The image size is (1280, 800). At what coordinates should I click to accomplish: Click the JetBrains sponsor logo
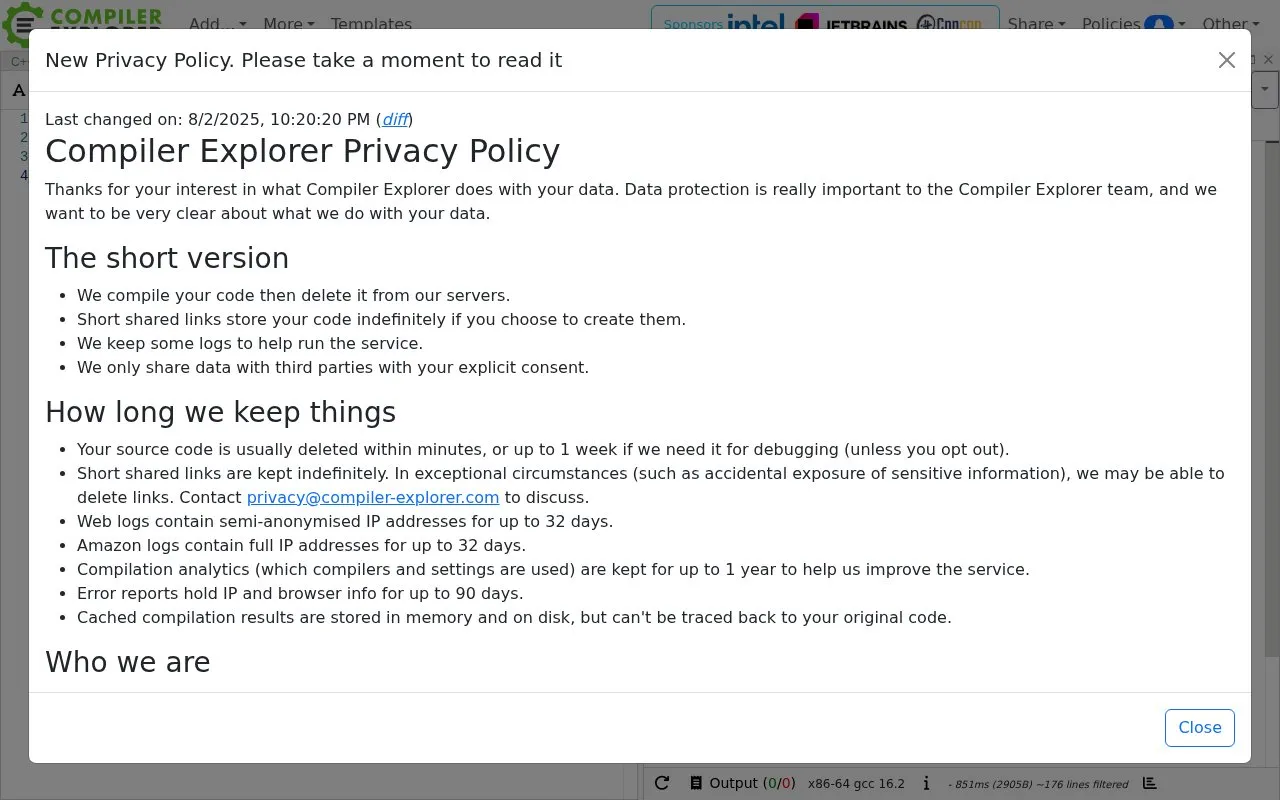pos(852,23)
